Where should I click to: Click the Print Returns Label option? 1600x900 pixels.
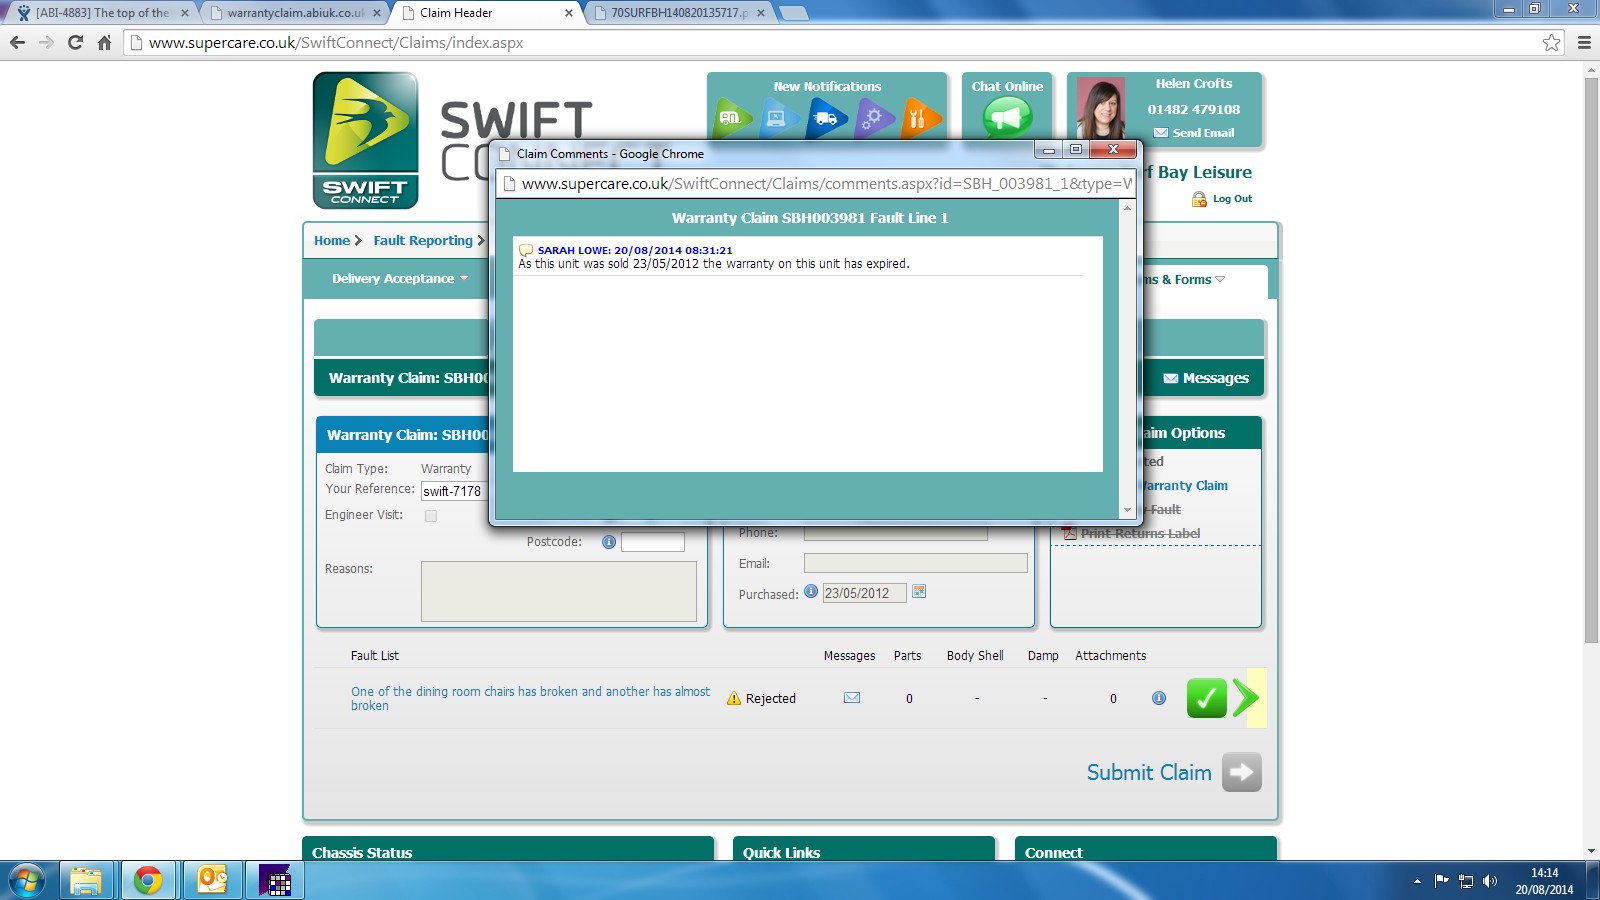click(x=1140, y=534)
